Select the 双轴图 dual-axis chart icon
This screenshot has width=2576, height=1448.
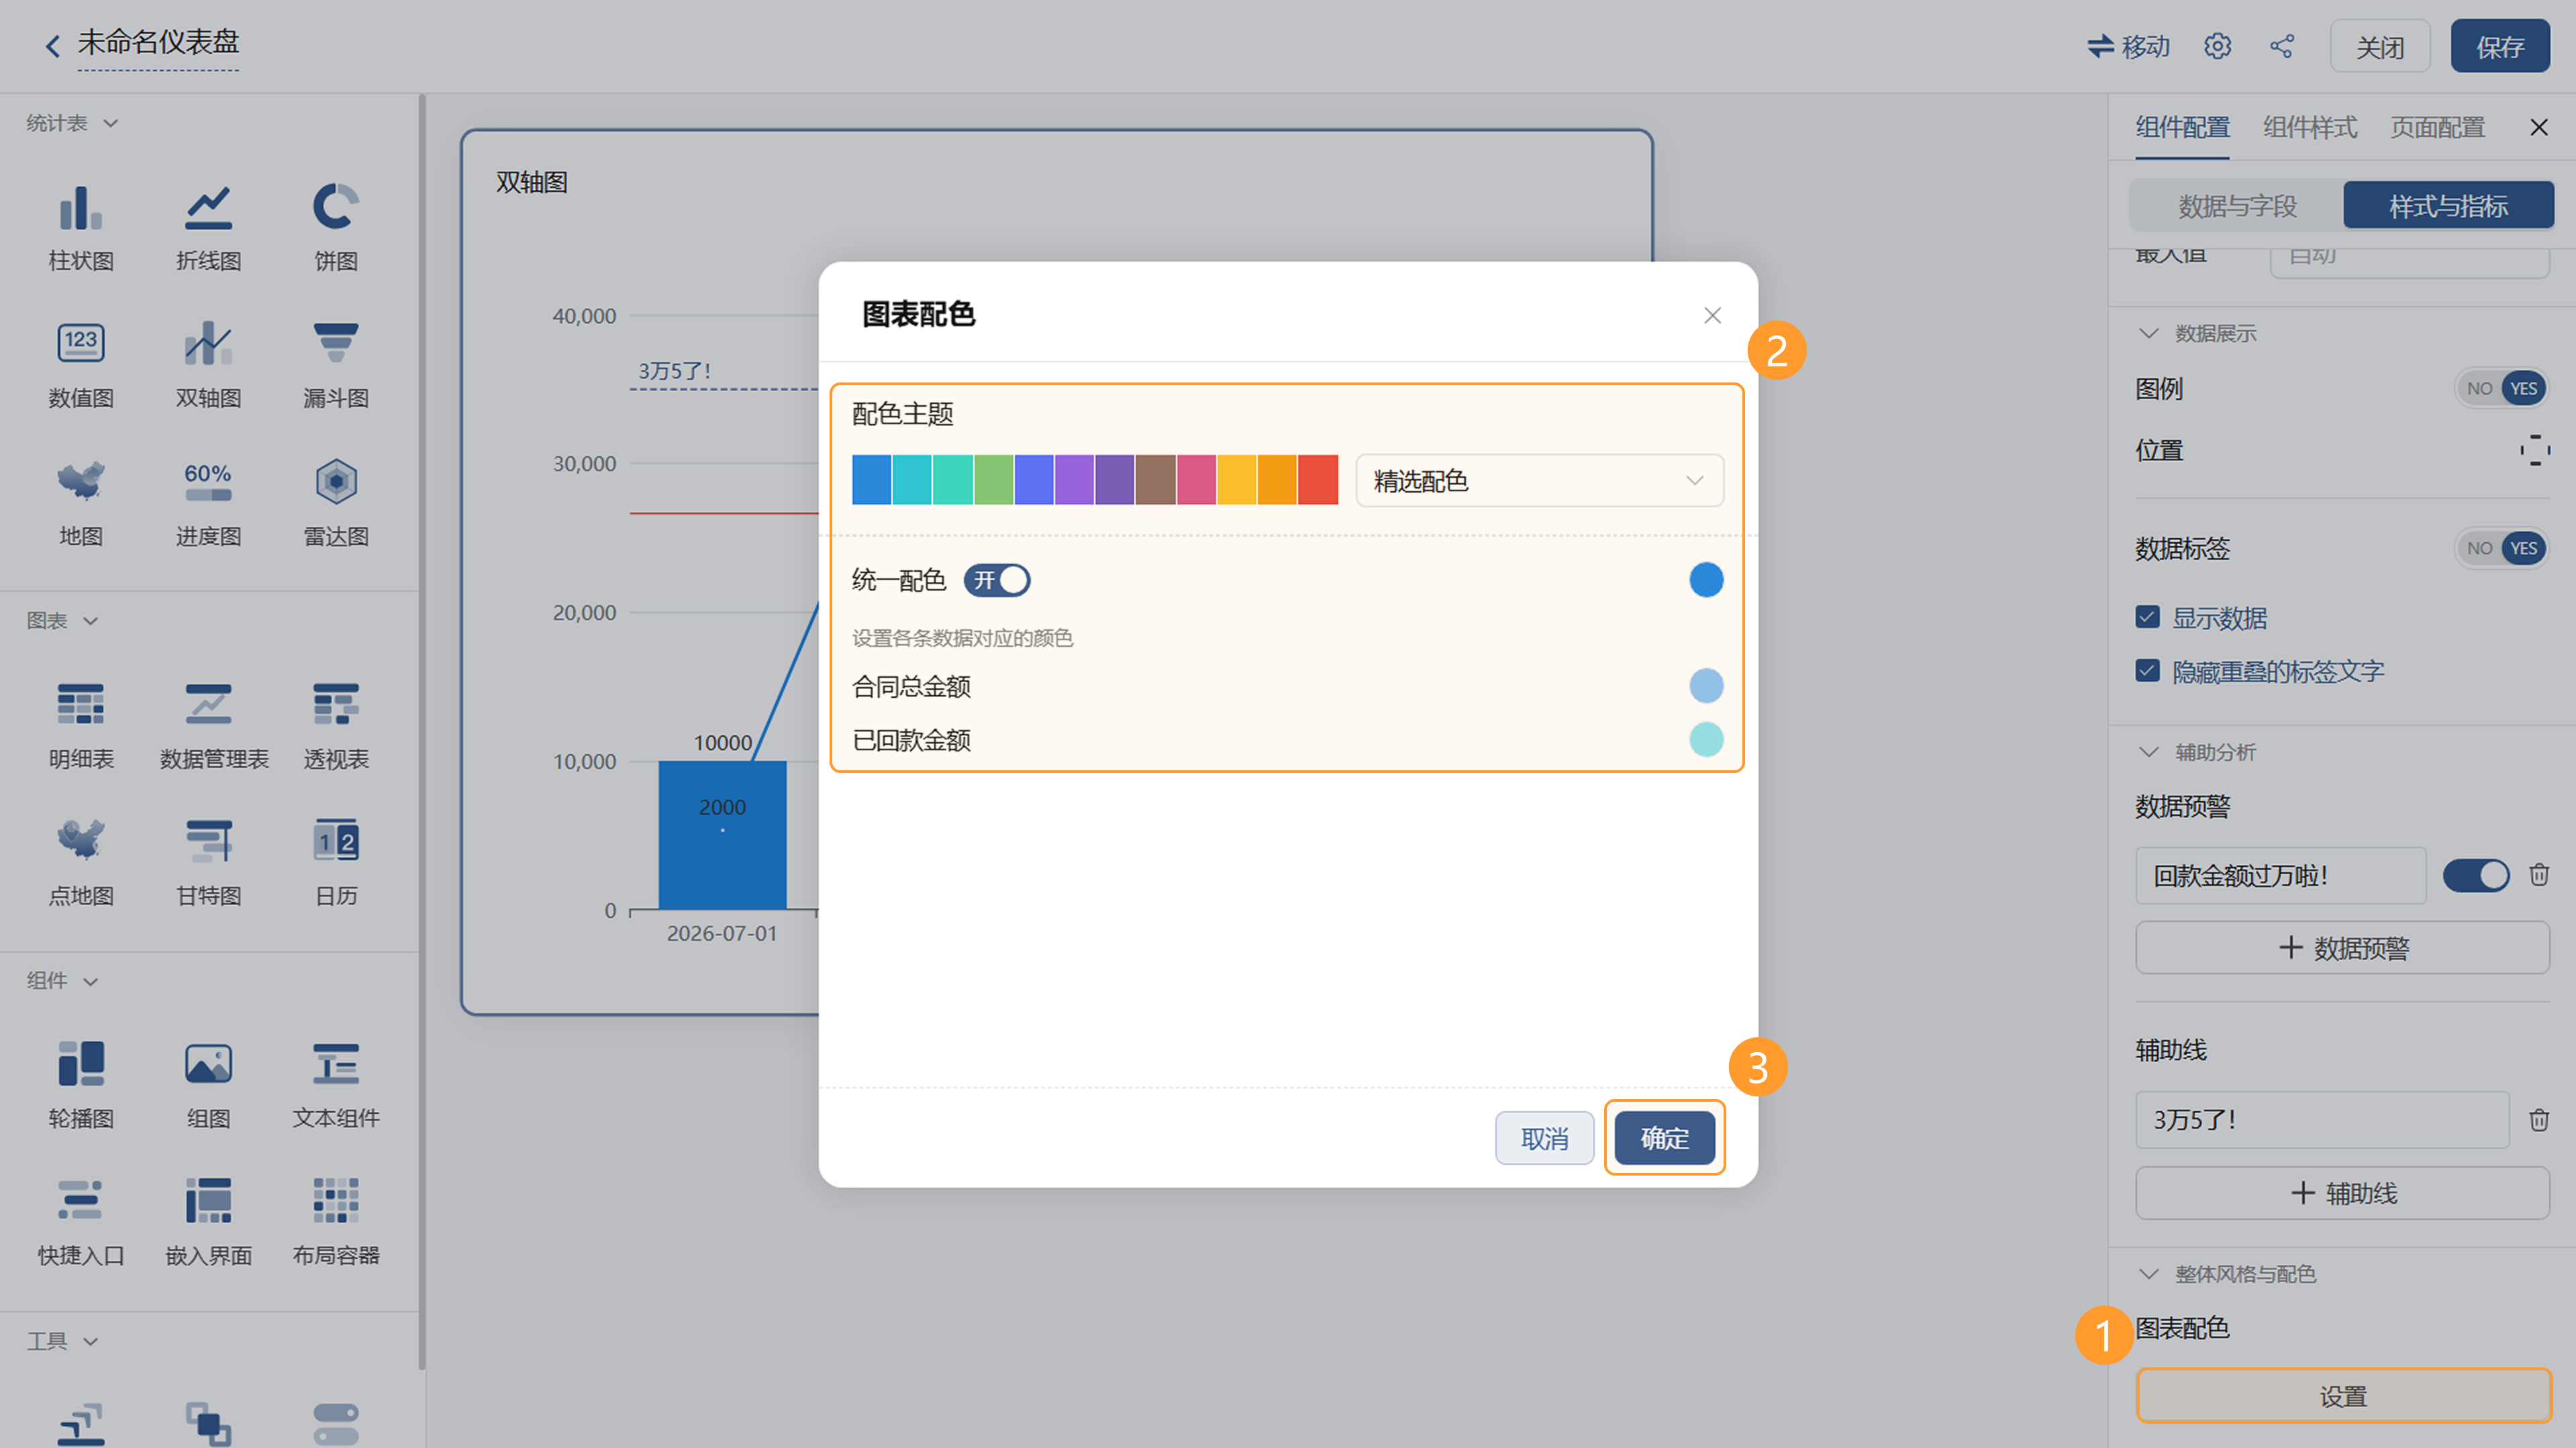(208, 344)
